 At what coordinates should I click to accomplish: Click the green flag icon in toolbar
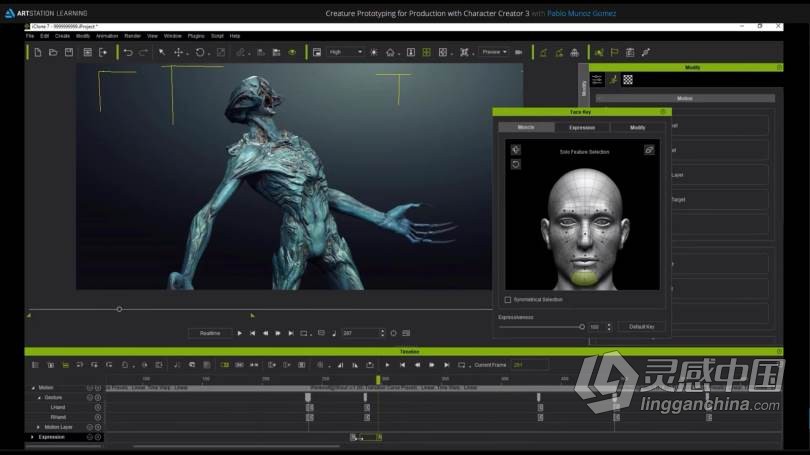614,52
